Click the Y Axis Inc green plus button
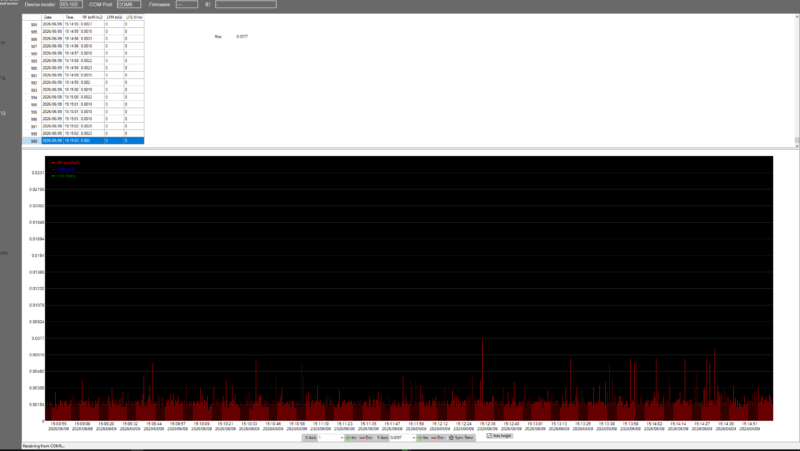 coord(423,438)
